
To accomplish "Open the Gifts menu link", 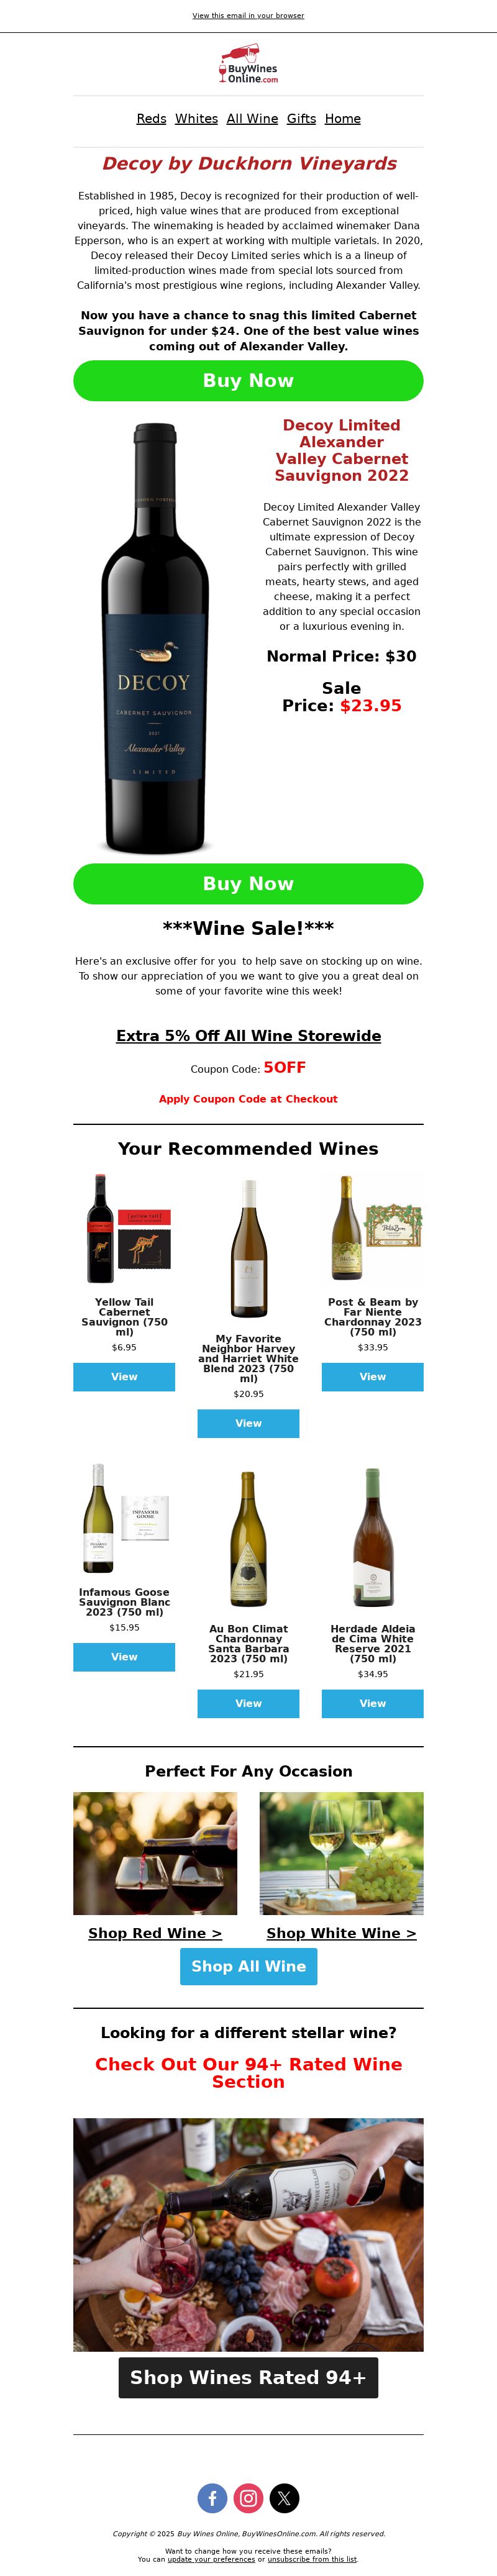I will click(301, 118).
